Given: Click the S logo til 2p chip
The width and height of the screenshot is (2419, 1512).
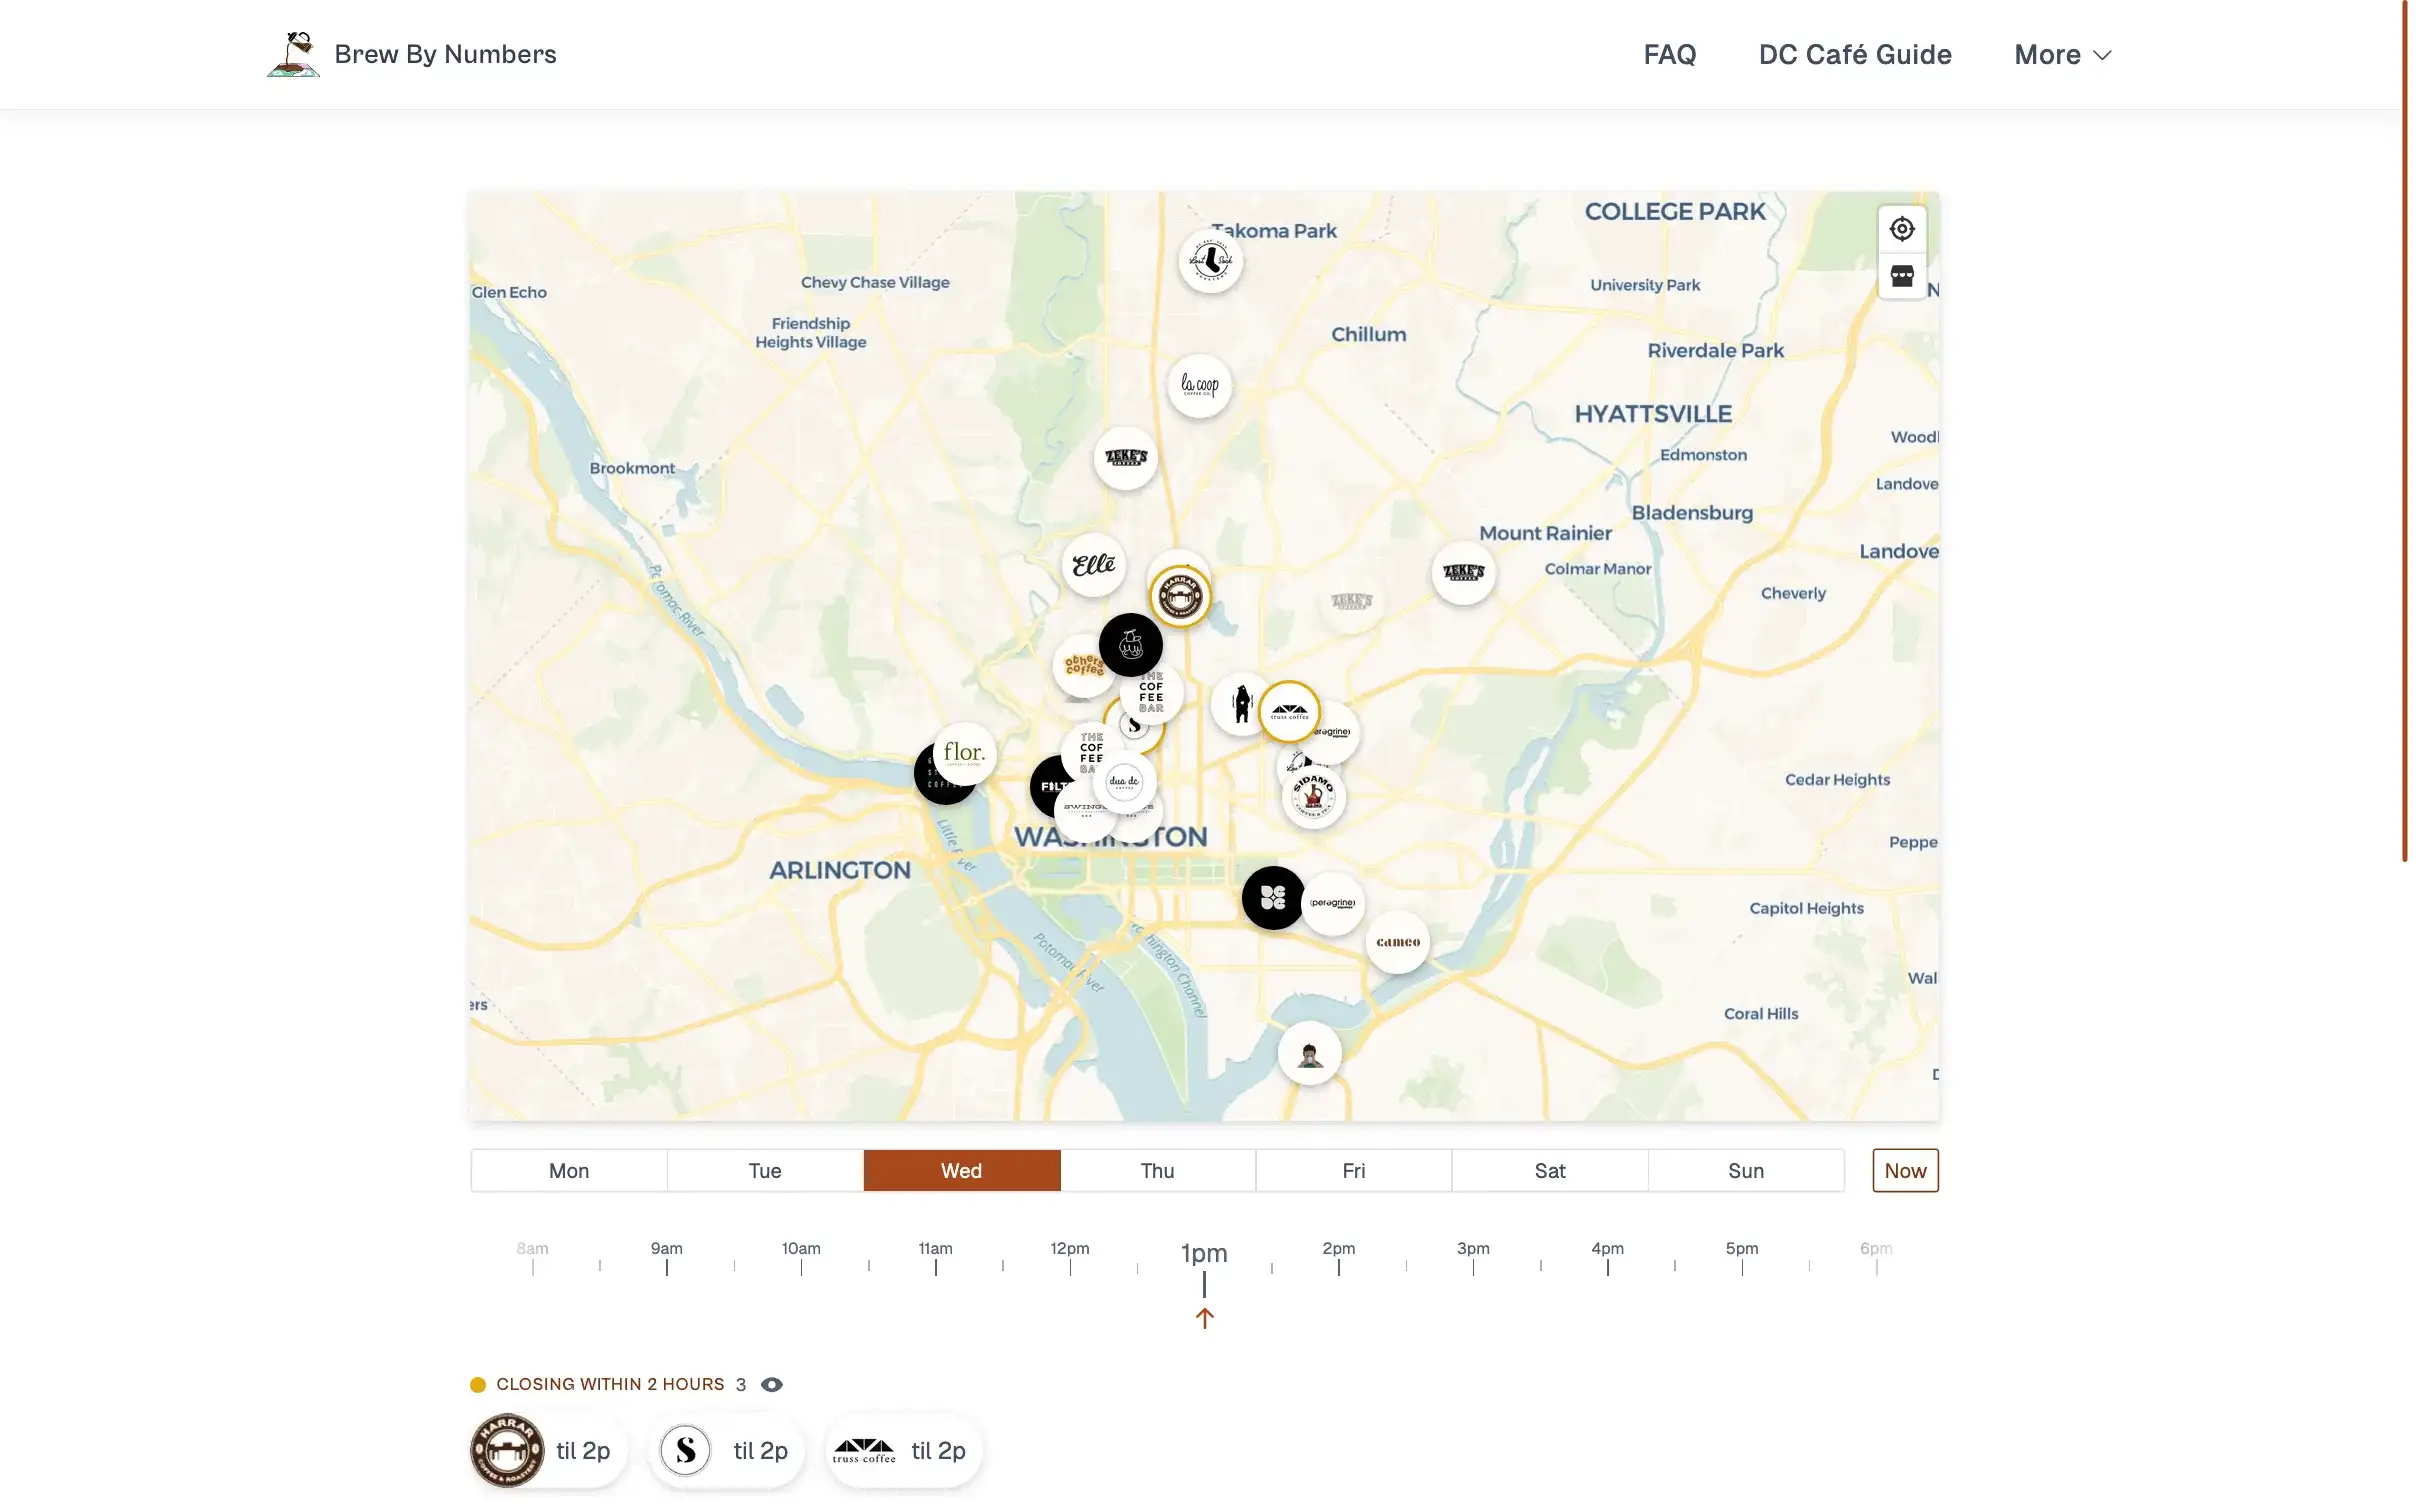Looking at the screenshot, I should (727, 1451).
